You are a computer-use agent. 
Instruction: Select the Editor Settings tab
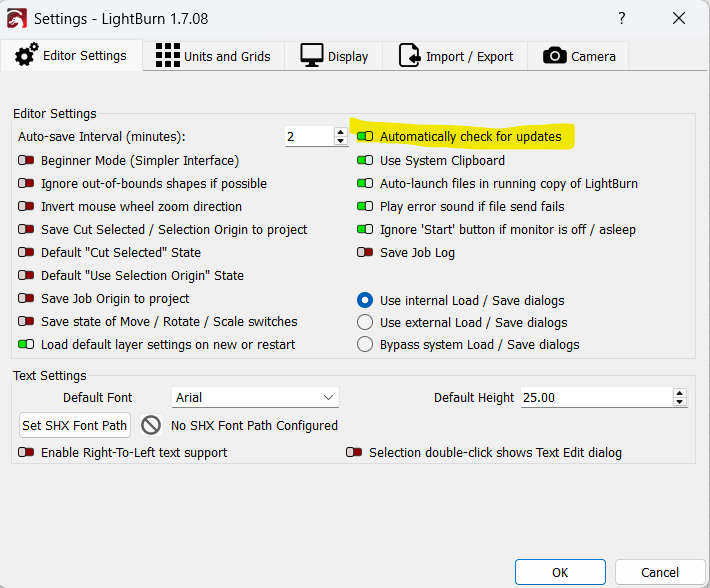[x=71, y=56]
